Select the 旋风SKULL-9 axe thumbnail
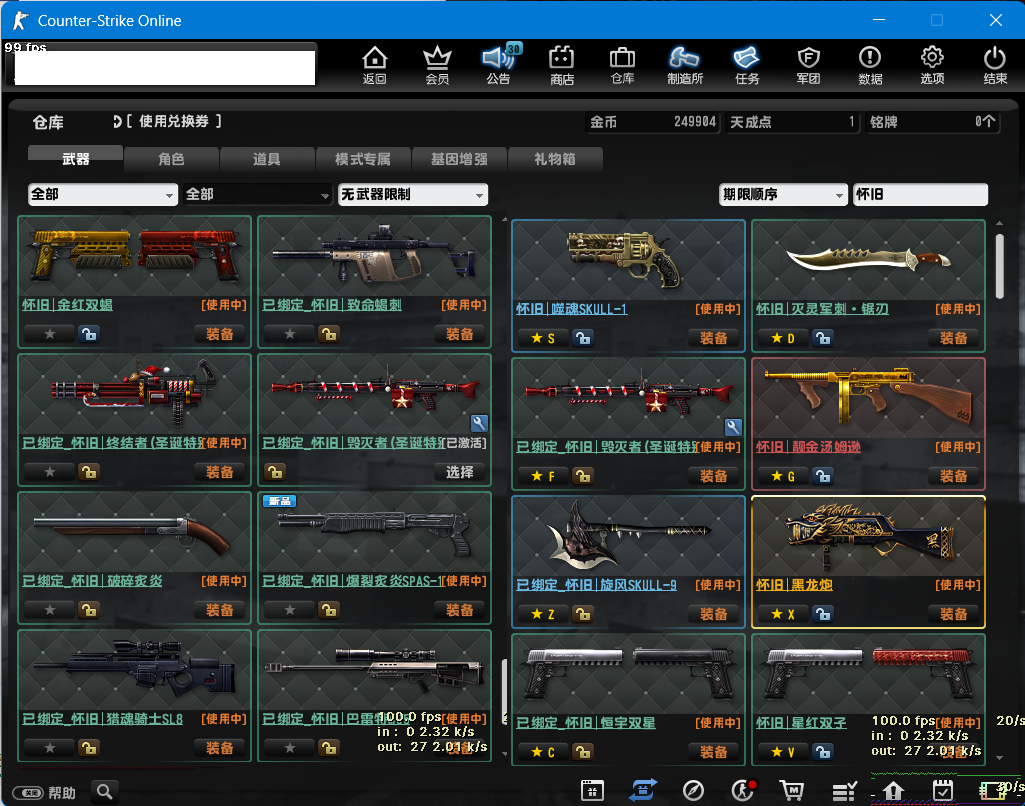This screenshot has width=1025, height=806. [x=628, y=537]
